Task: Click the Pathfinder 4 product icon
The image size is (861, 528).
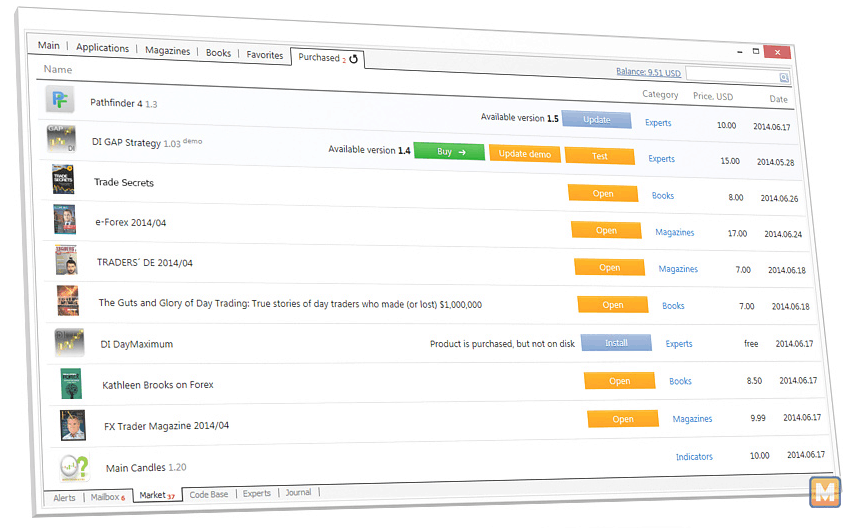Action: click(60, 99)
